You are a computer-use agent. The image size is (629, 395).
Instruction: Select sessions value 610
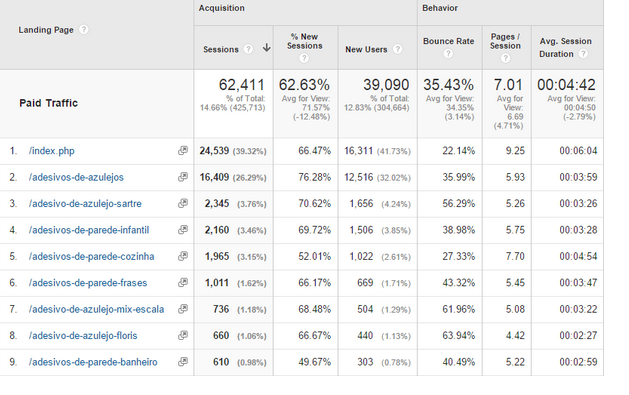[x=221, y=362]
